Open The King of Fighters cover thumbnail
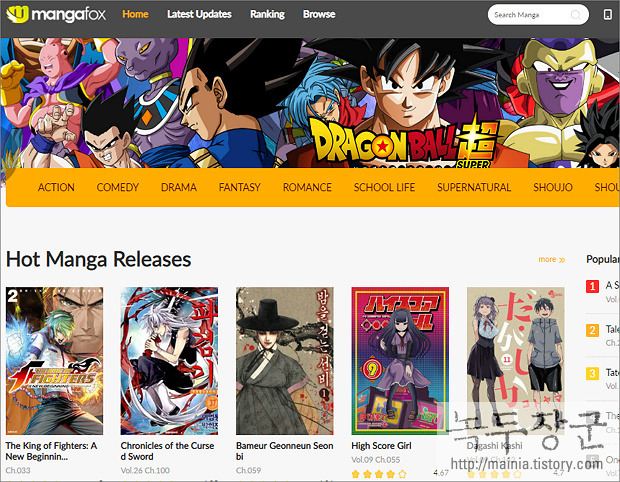This screenshot has height=482, width=620. coord(55,361)
